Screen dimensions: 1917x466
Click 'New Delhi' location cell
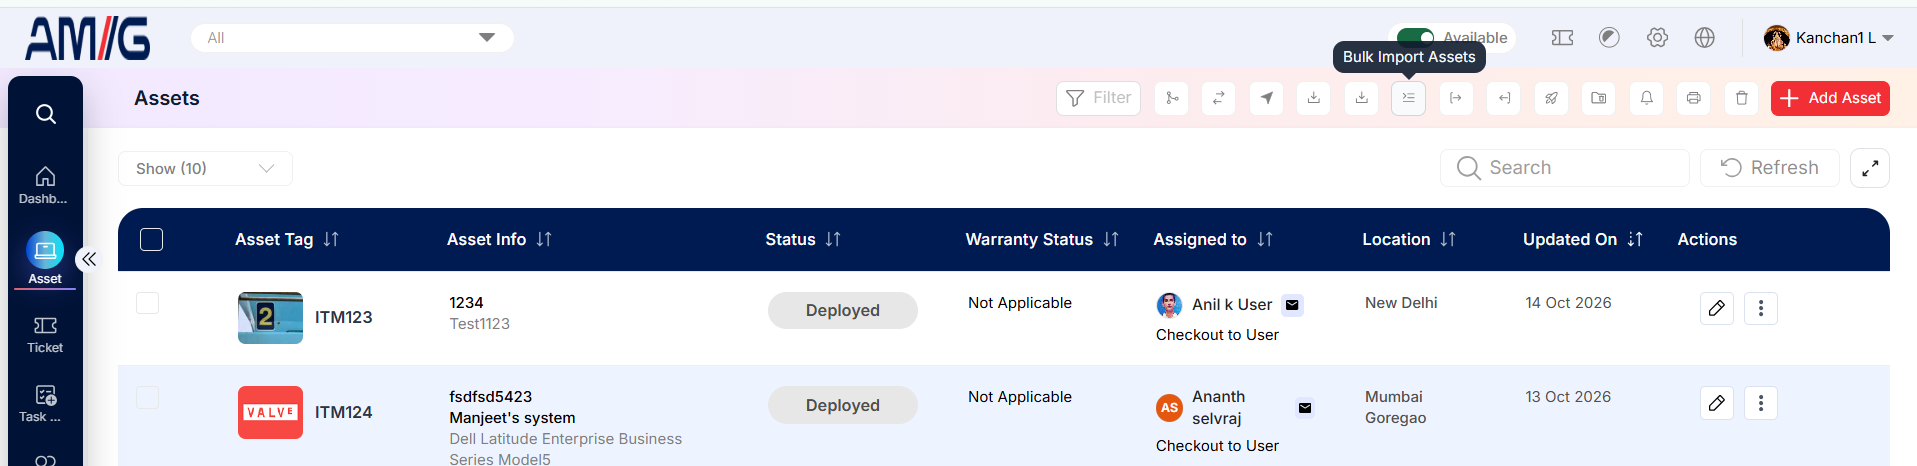pos(1401,303)
